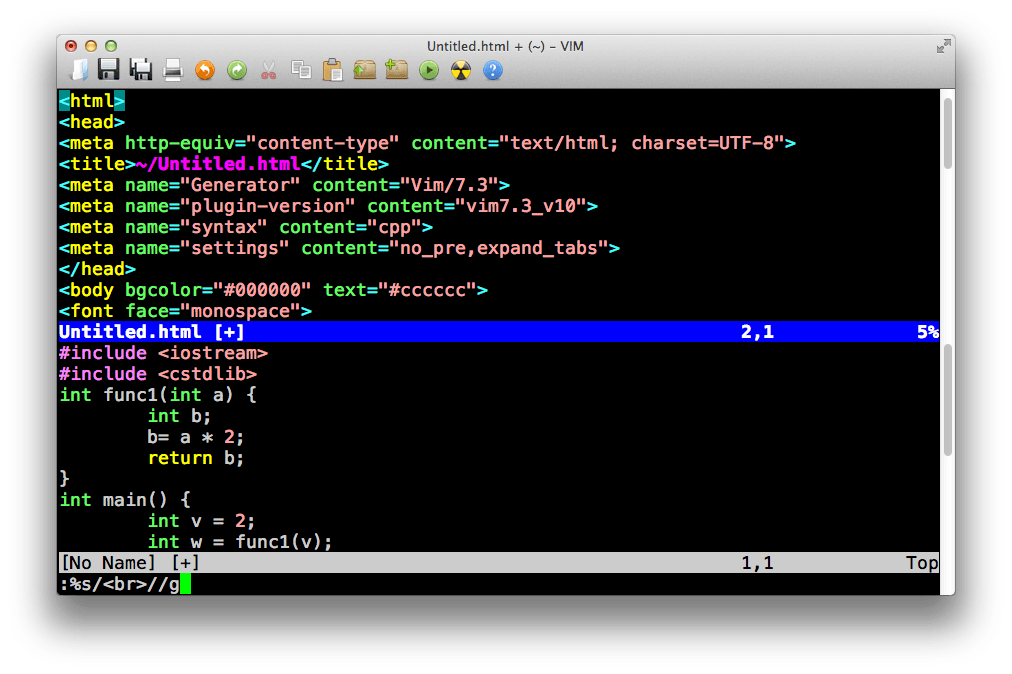Save a Vim session via the folder-plus icon

click(395, 70)
